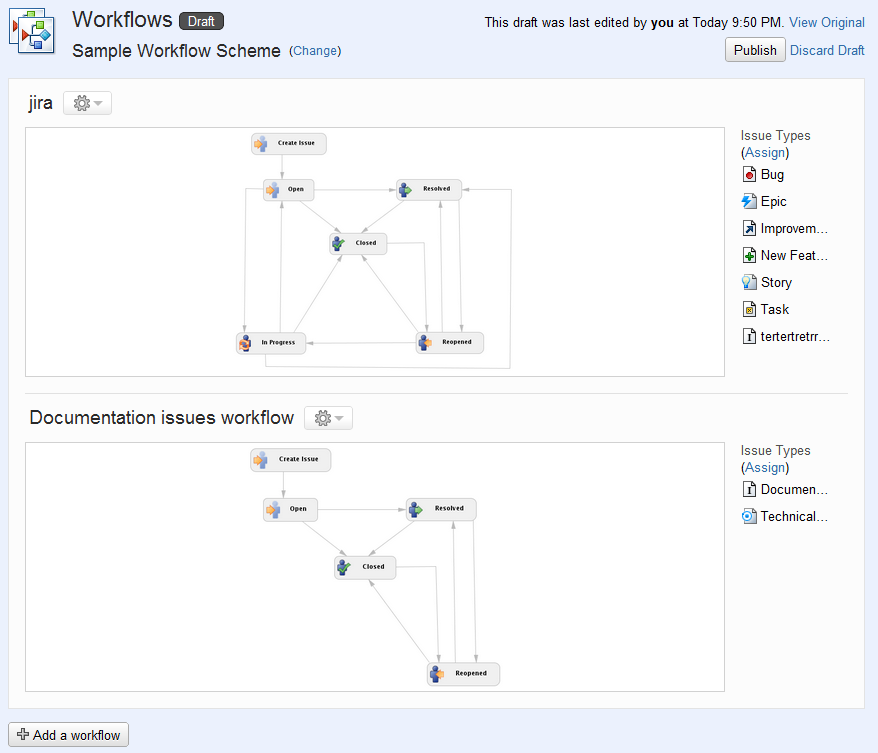The image size is (878, 753).
Task: Click Closed node in Documentation workflow diagram
Action: (x=365, y=567)
